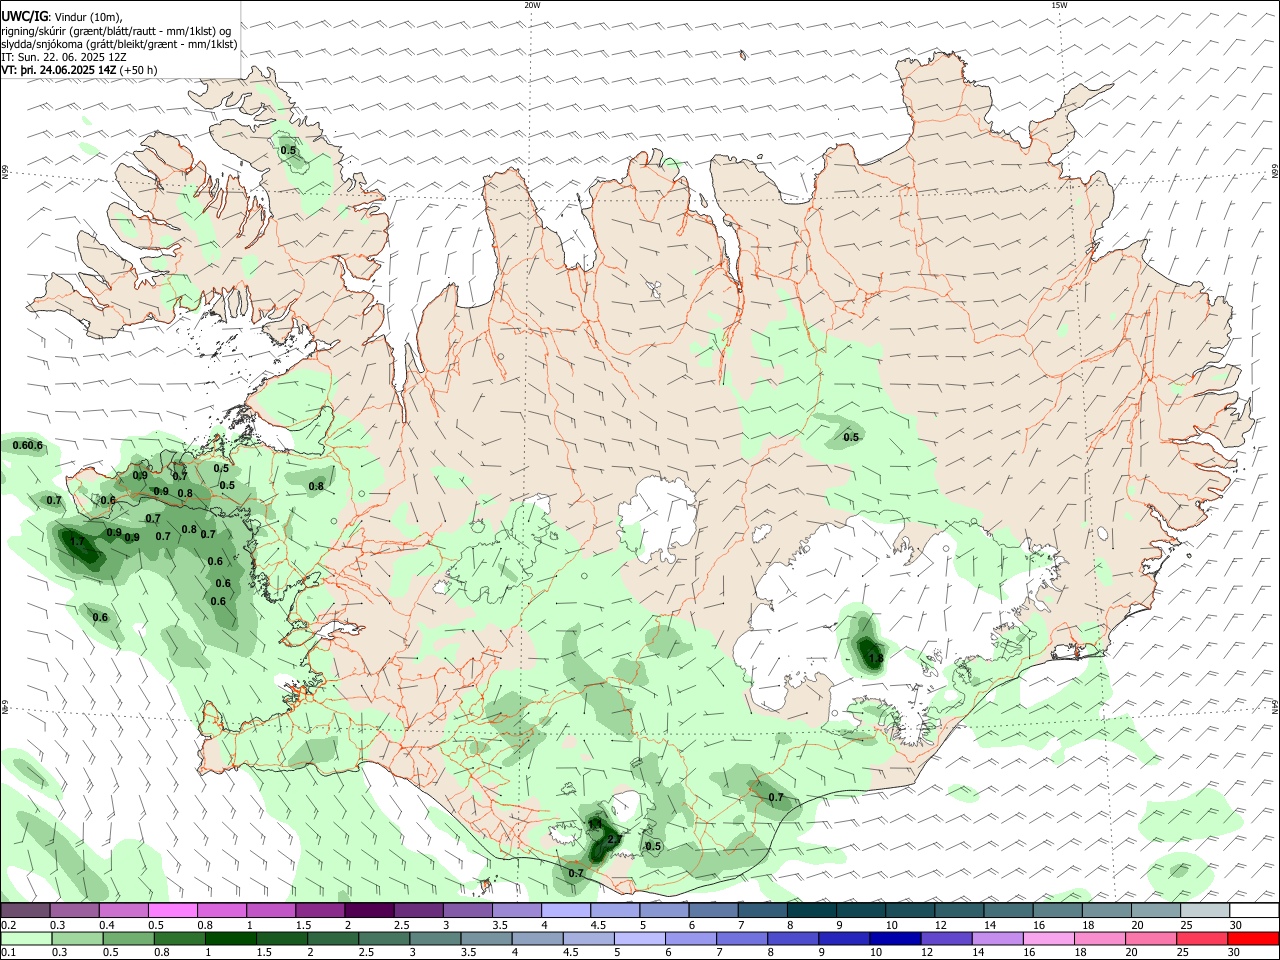The width and height of the screenshot is (1280, 960).
Task: Click the 0.7 value near the southeast coast
Action: click(776, 797)
